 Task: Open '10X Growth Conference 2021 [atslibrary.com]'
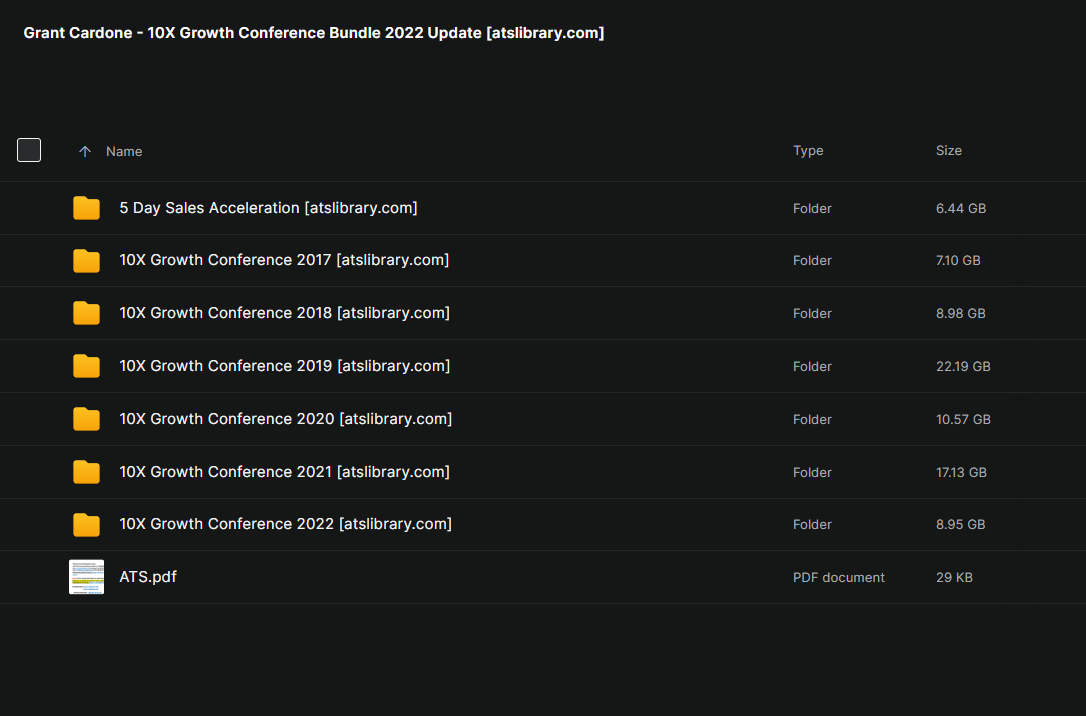(x=284, y=472)
